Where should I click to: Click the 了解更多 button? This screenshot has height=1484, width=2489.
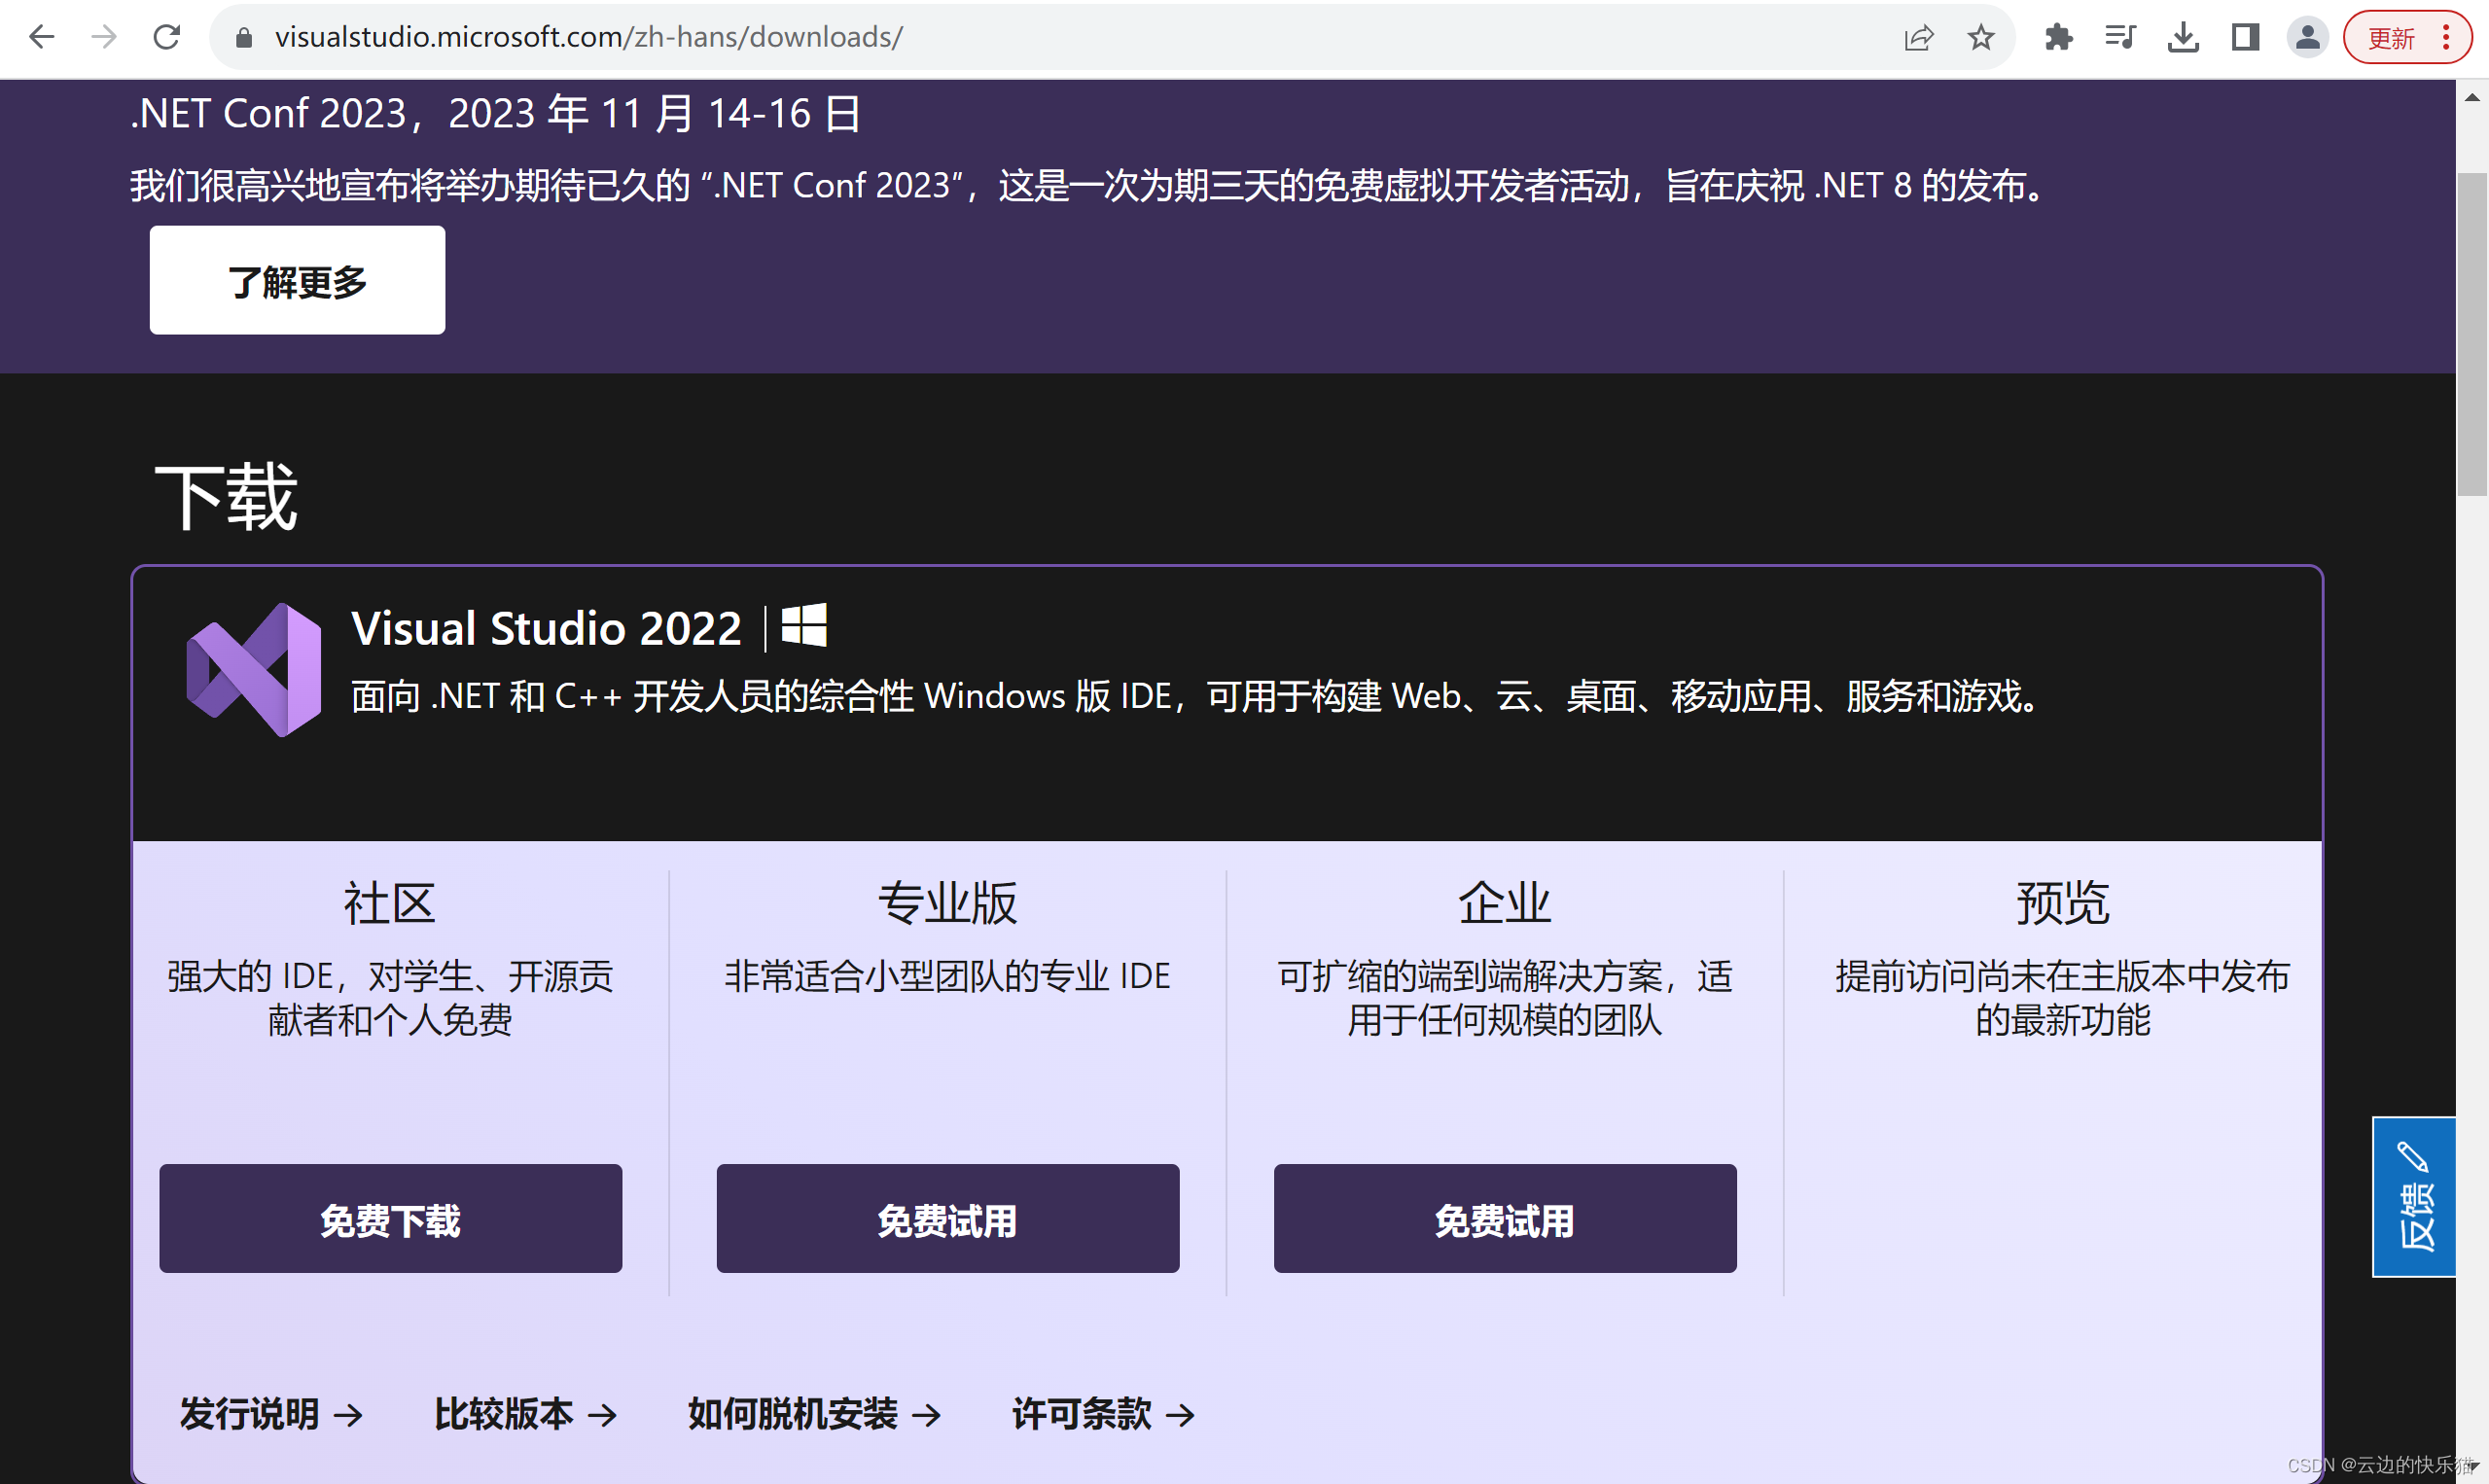click(x=297, y=280)
